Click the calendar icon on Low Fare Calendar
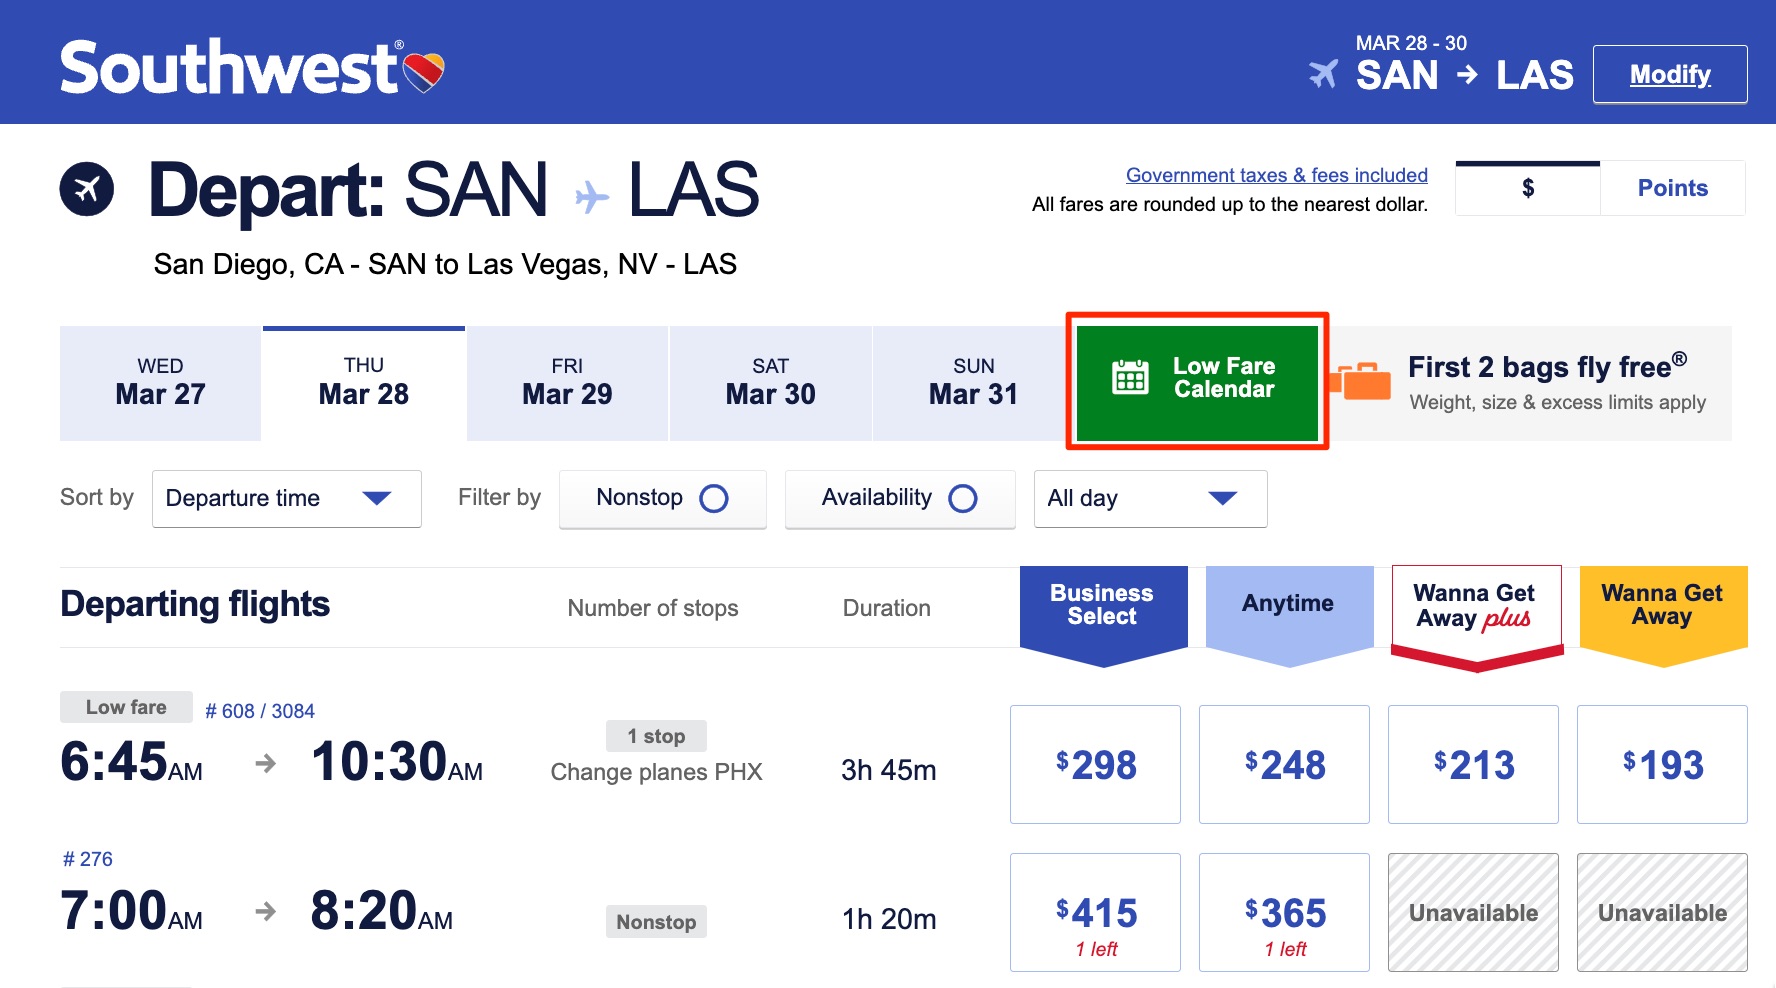1776x988 pixels. pyautogui.click(x=1129, y=380)
